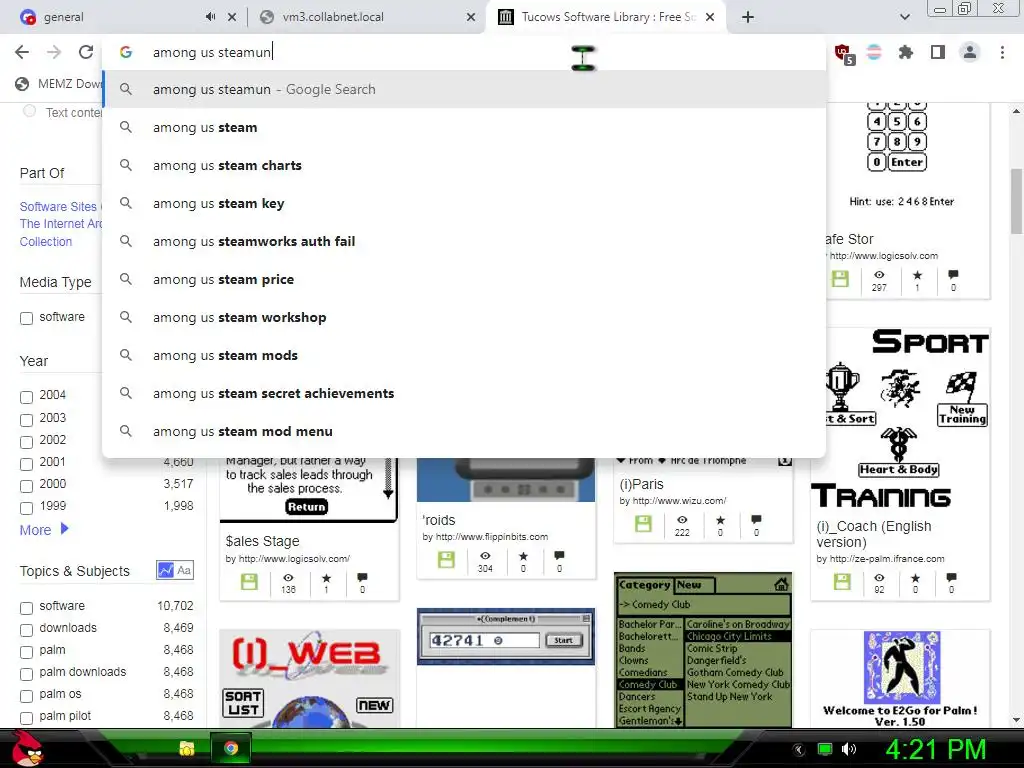1024x768 pixels.
Task: Click the floppy disk icon under 'roids
Action: 446,560
